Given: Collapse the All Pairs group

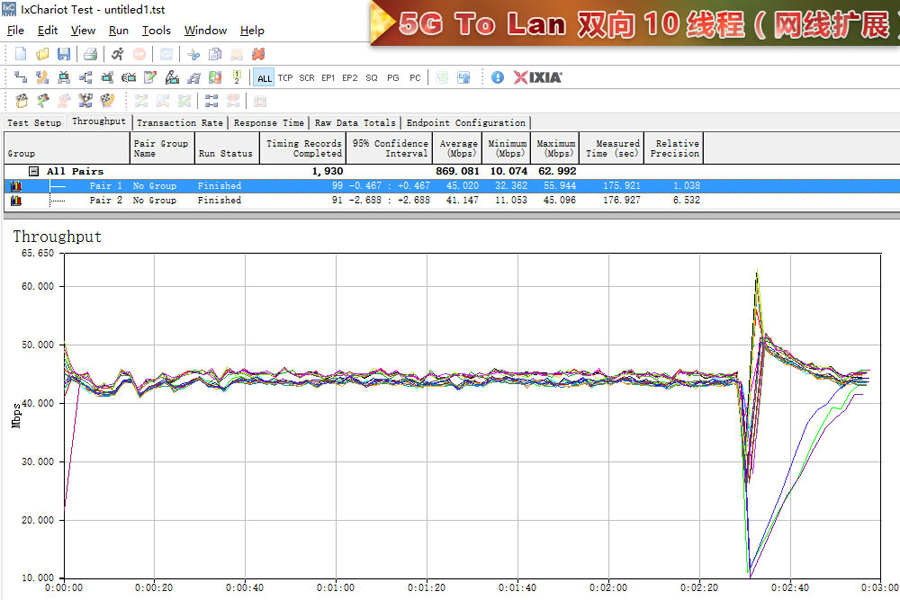Looking at the screenshot, I should coord(34,172).
